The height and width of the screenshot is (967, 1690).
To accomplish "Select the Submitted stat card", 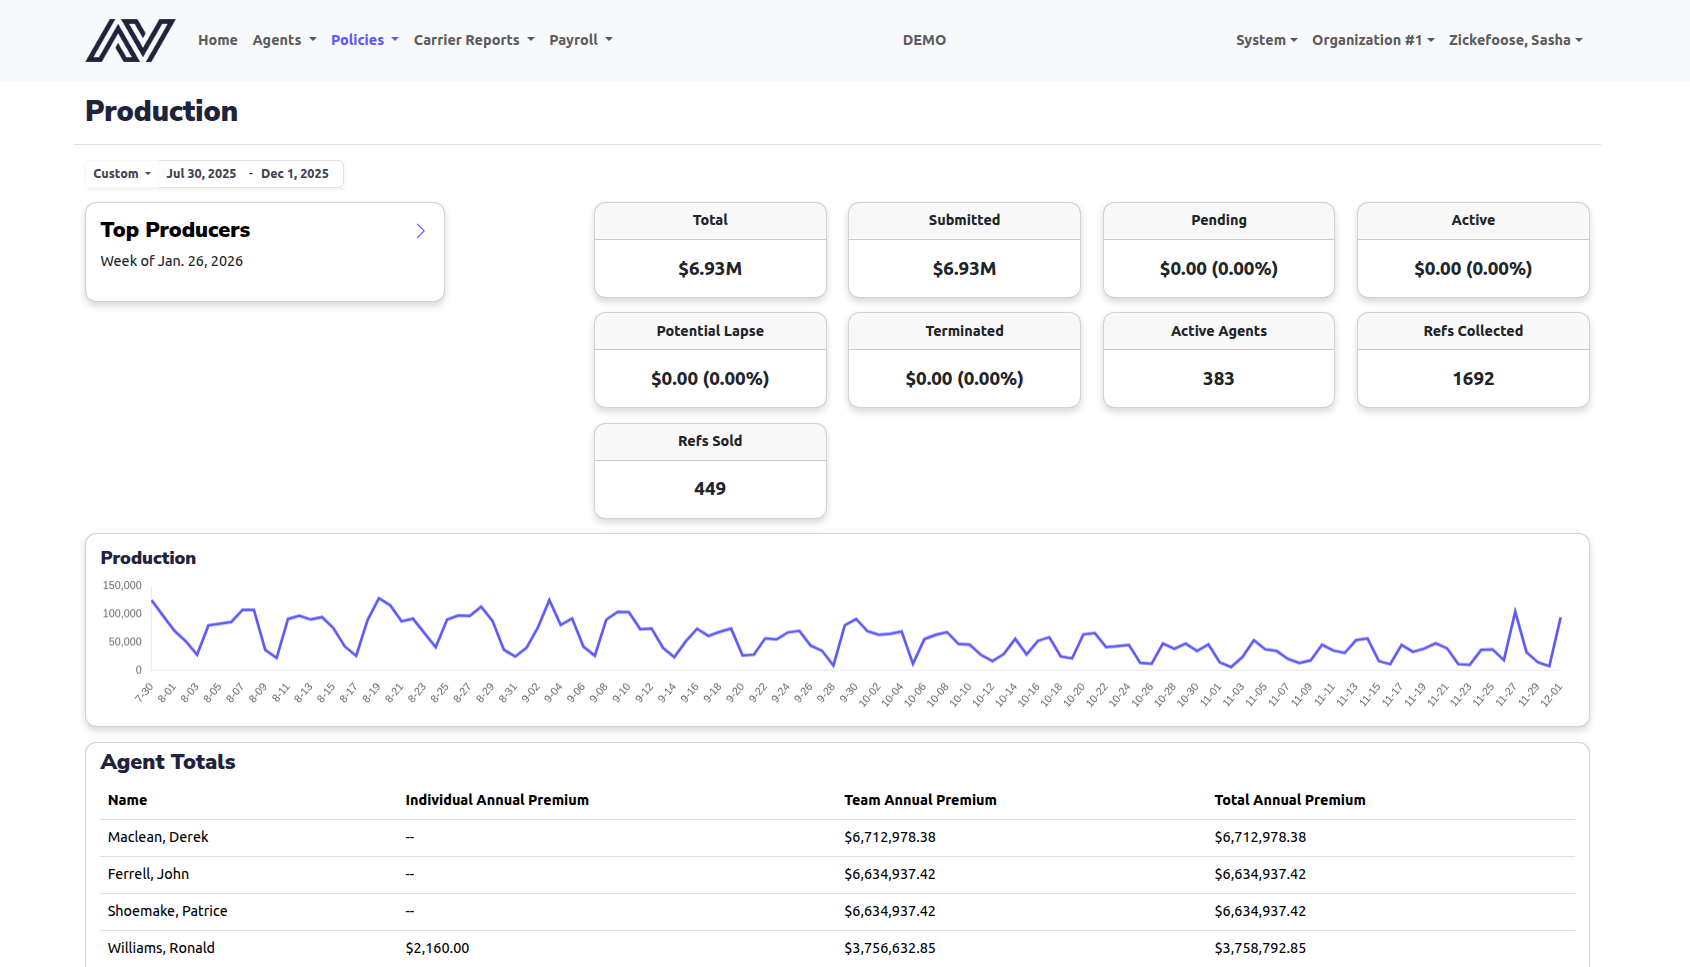I will tap(964, 250).
